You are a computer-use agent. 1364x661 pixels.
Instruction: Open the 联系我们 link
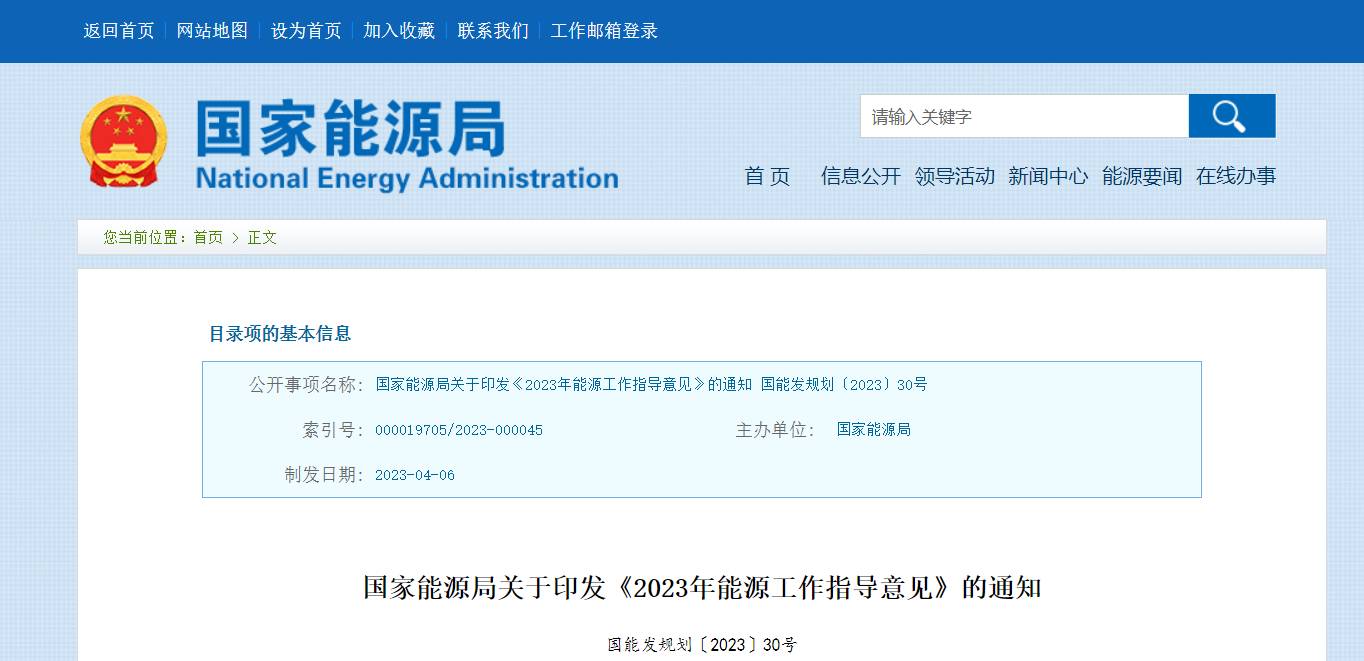click(x=493, y=31)
